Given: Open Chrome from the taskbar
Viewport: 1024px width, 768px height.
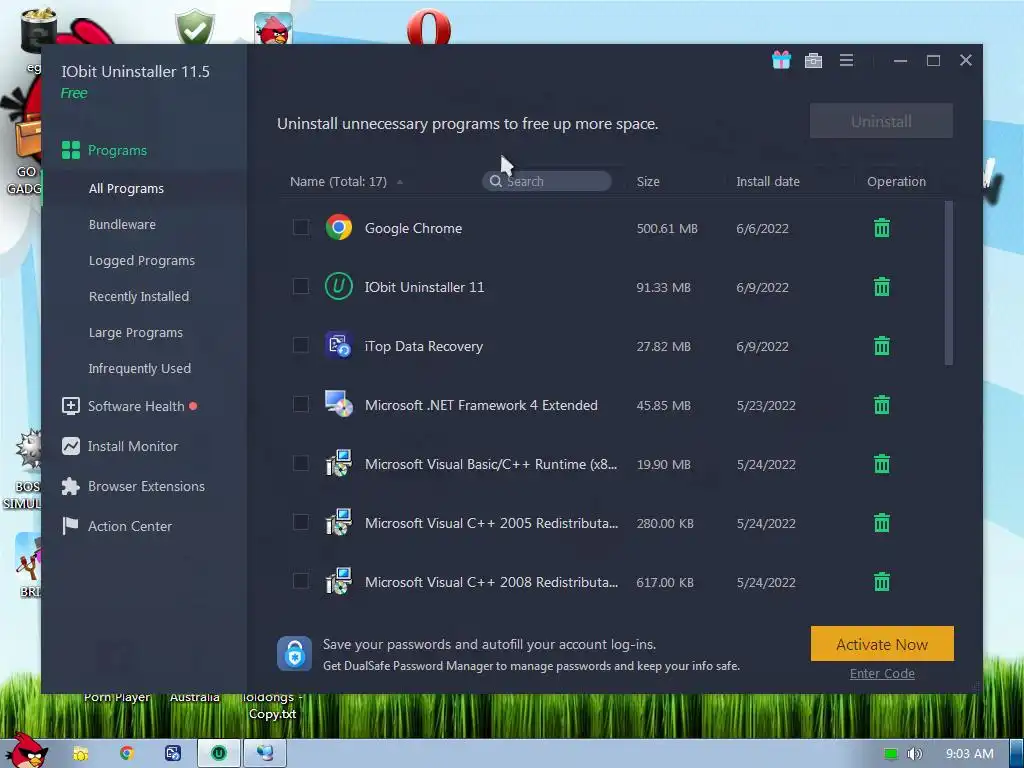Looking at the screenshot, I should 127,753.
